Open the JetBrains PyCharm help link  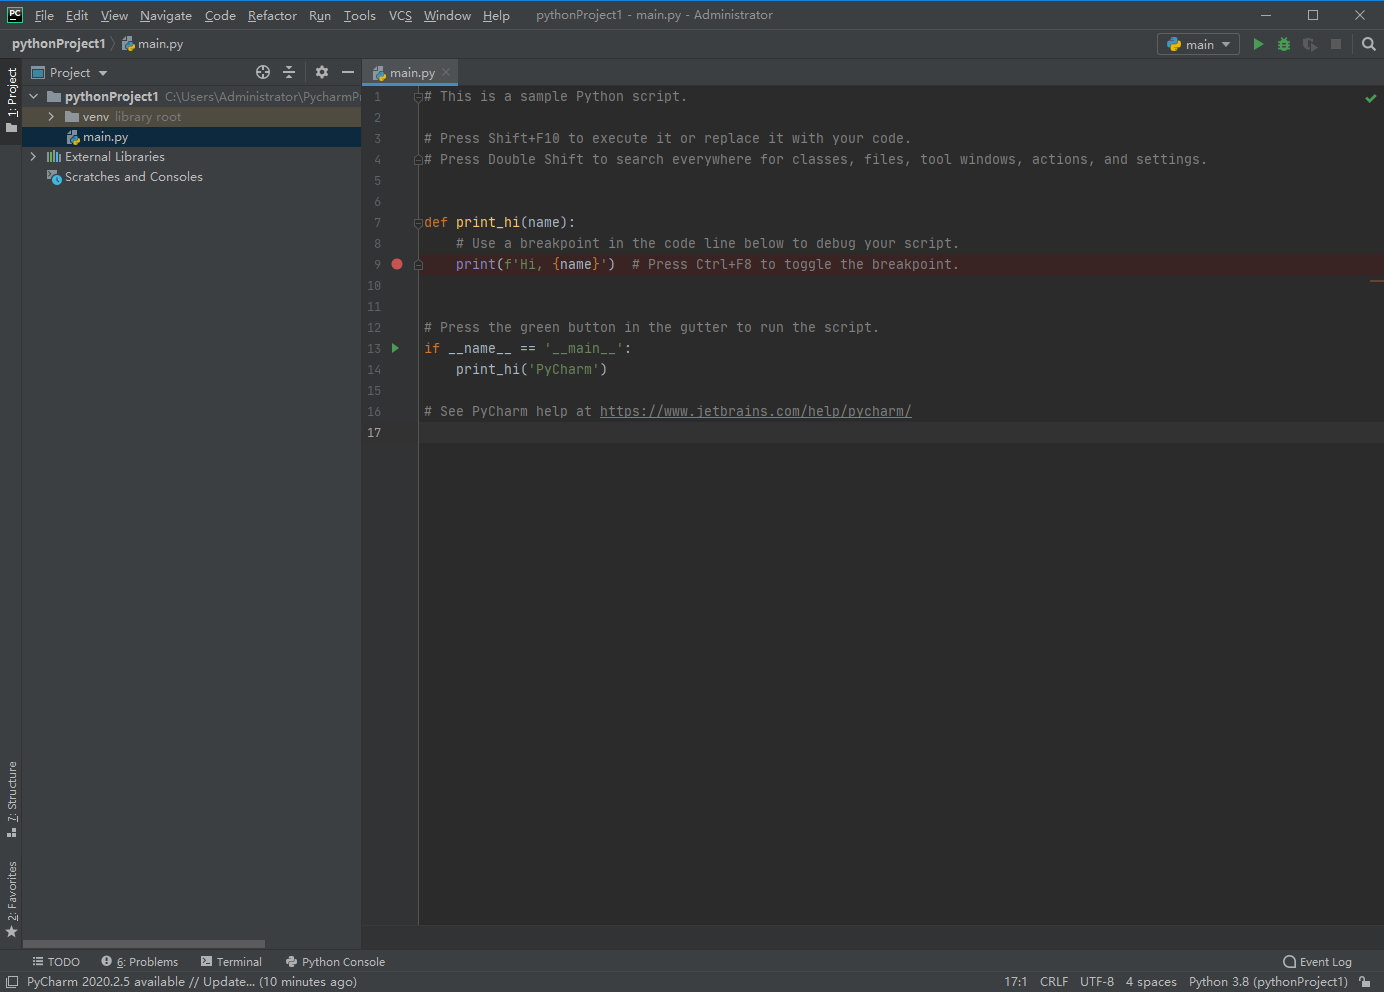(x=754, y=410)
